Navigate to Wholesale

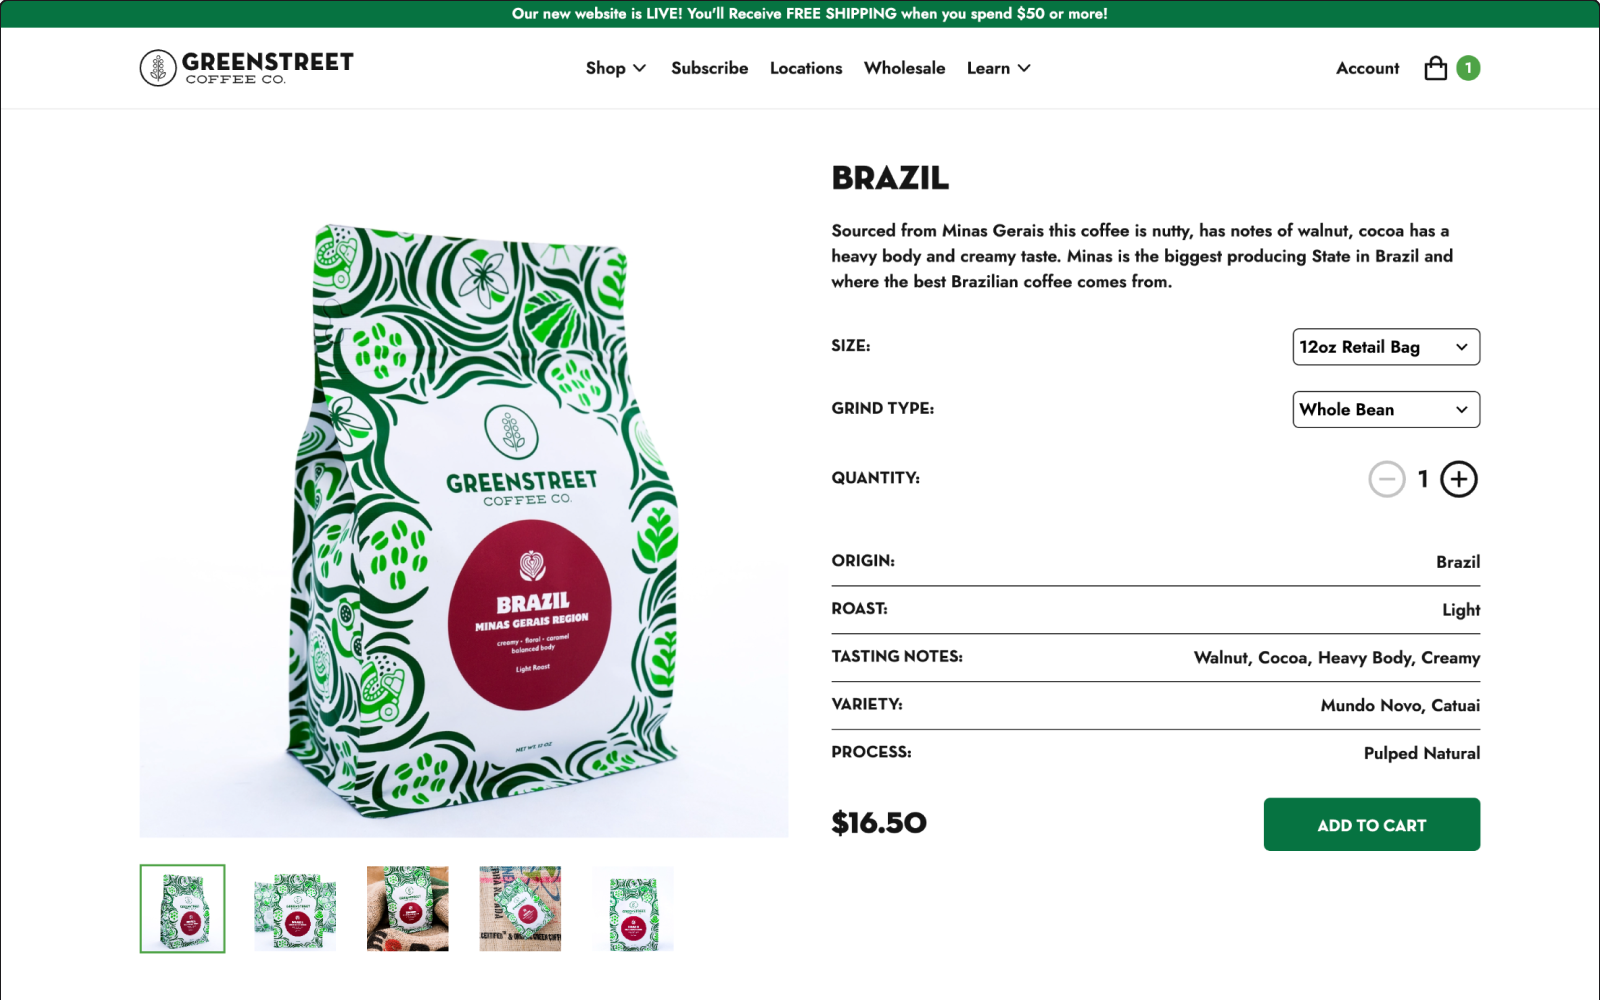tap(905, 68)
